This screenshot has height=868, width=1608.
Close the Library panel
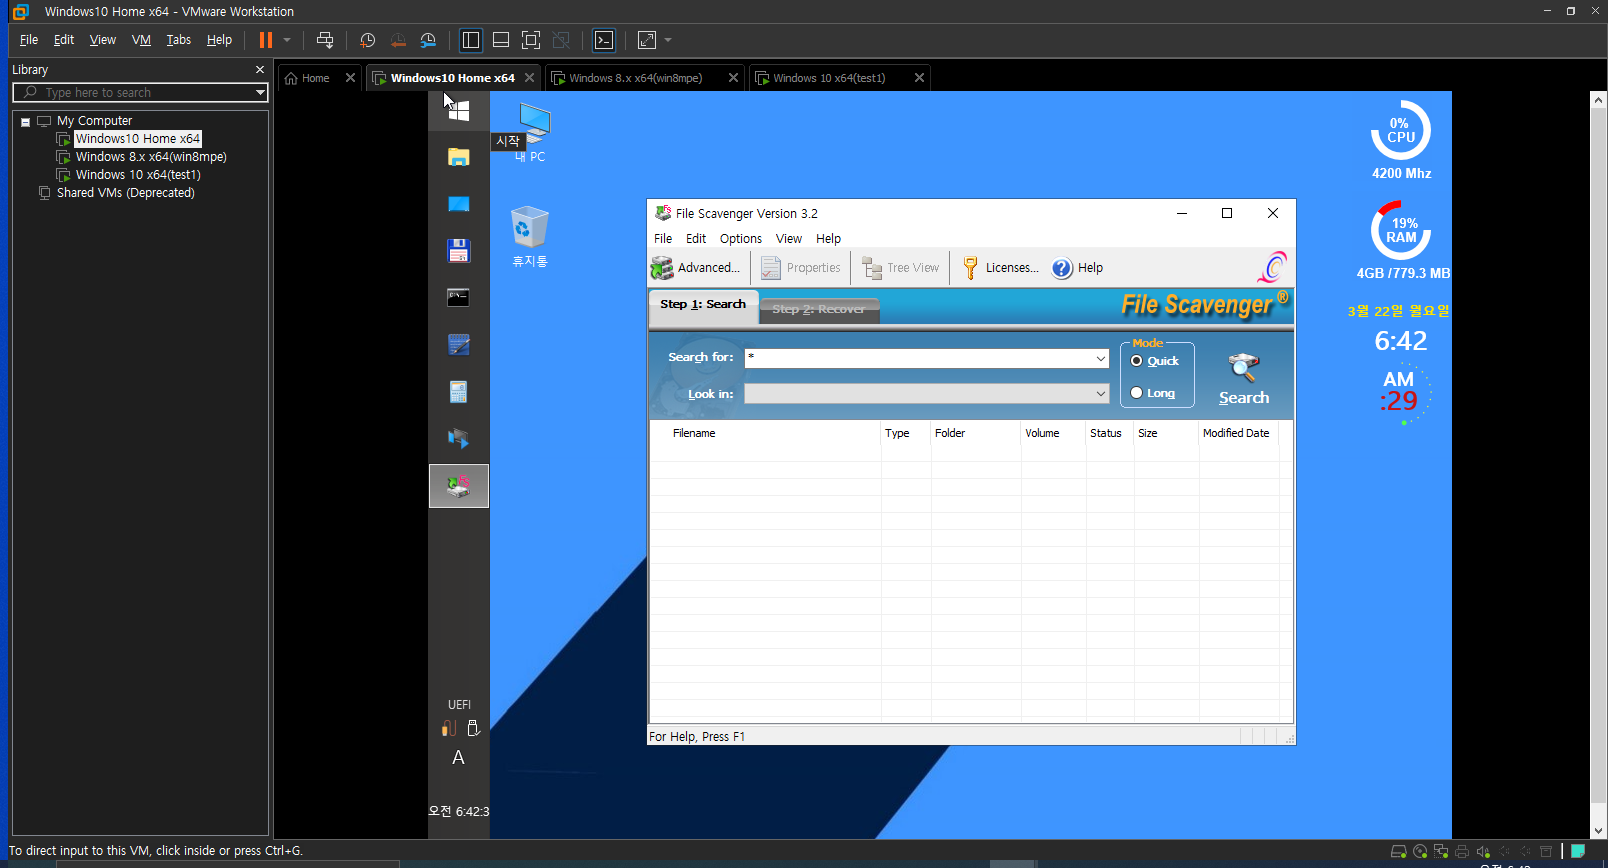coord(260,70)
